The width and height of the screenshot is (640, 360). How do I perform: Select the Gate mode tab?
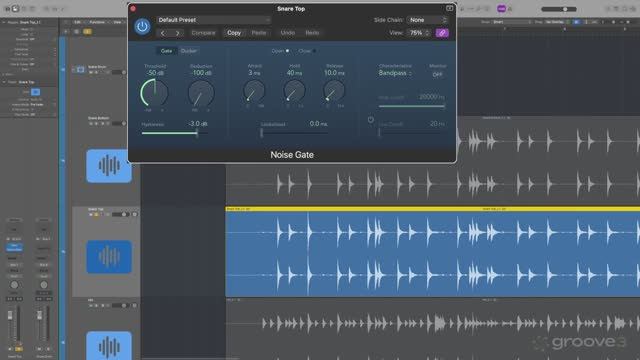[x=167, y=51]
